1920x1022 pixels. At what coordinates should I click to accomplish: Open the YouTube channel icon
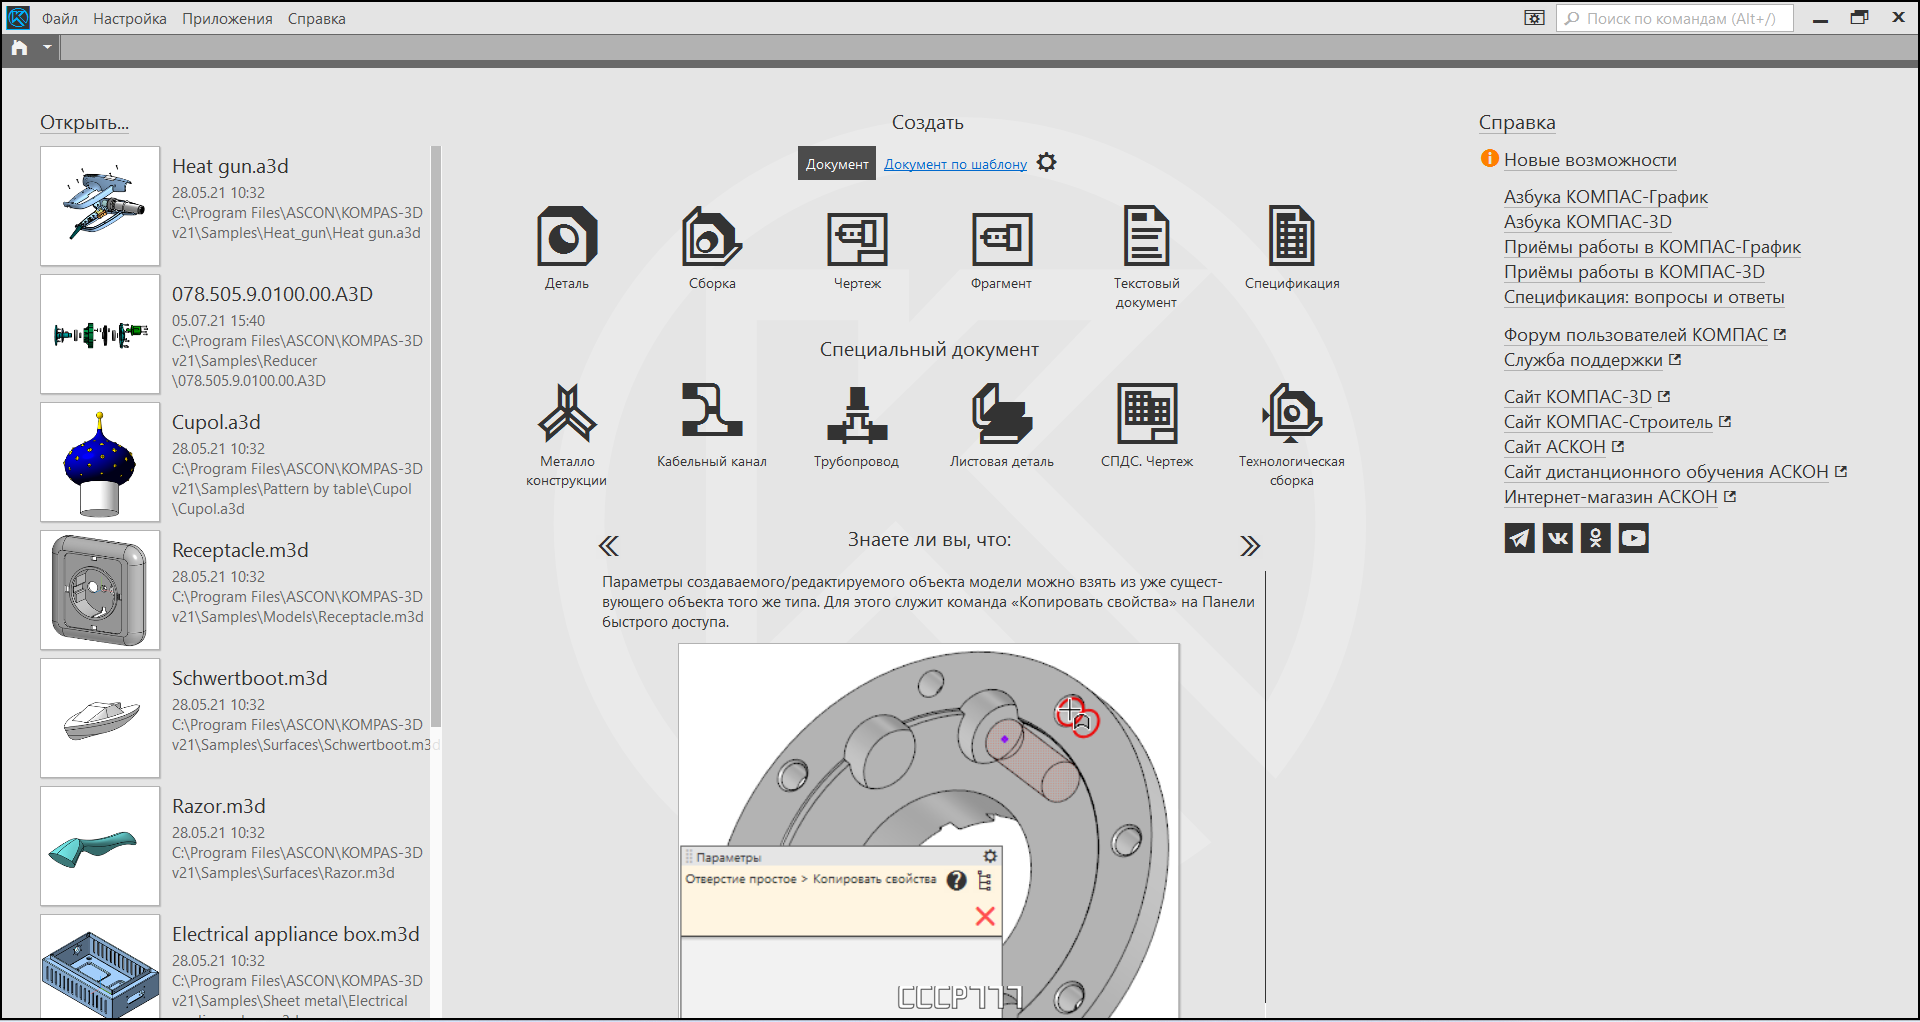[x=1633, y=538]
